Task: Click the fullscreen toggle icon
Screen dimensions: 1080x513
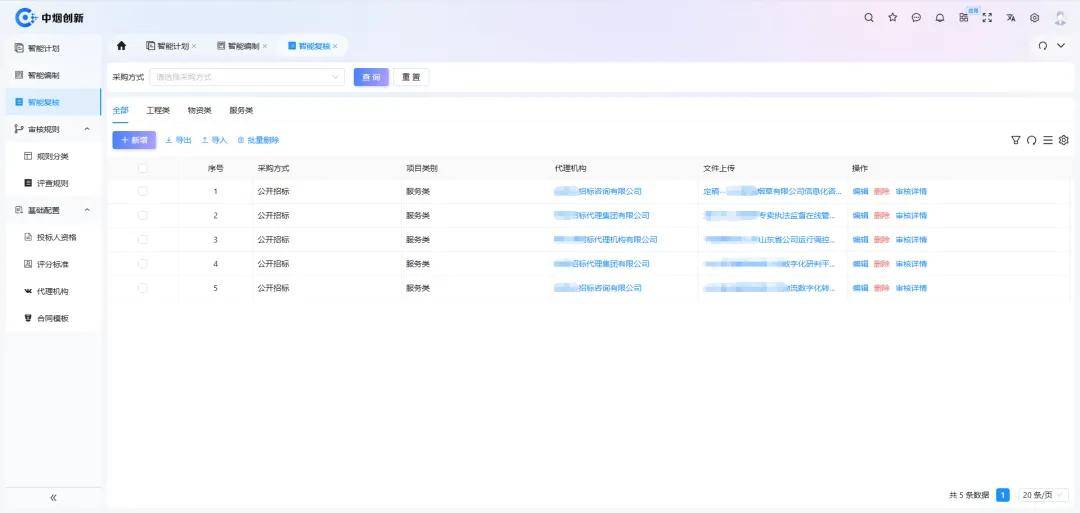Action: point(987,18)
